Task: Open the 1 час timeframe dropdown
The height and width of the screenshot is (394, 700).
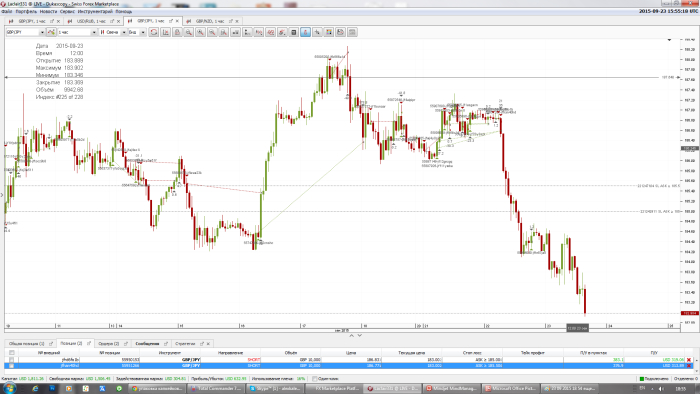Action: coord(93,32)
